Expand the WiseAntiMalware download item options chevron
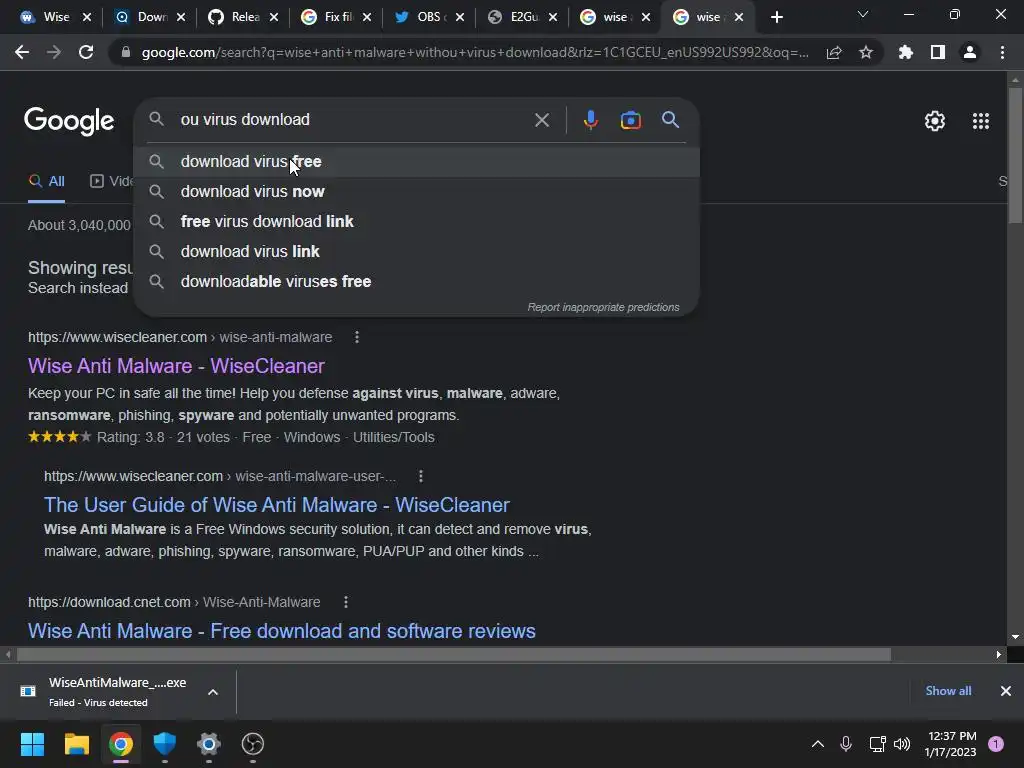Viewport: 1024px width, 768px height. tap(213, 692)
